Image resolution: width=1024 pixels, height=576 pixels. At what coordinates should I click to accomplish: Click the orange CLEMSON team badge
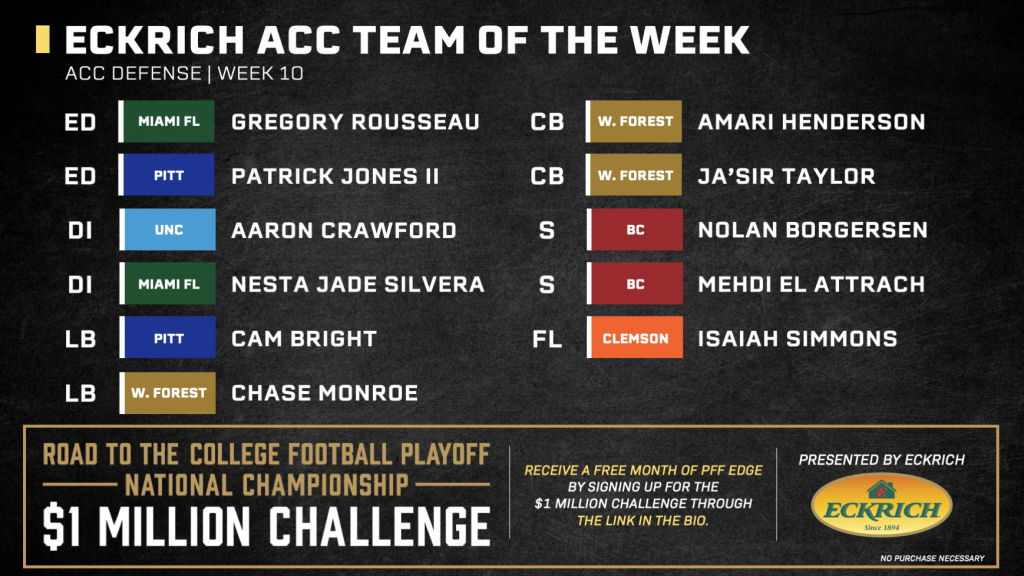pyautogui.click(x=635, y=338)
